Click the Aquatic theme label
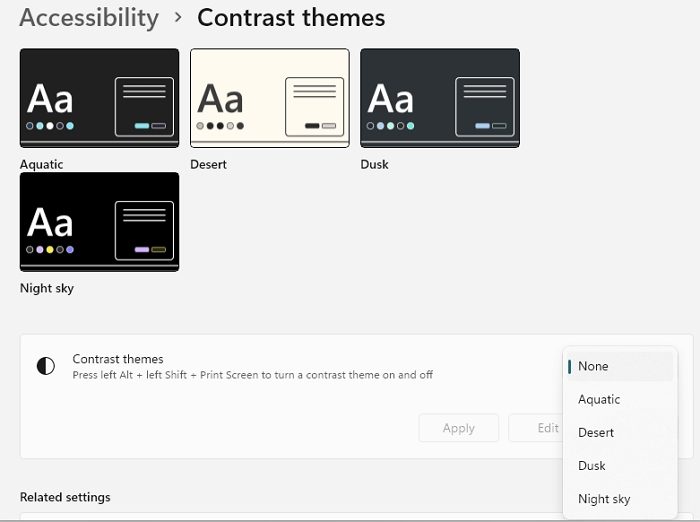The image size is (700, 522). [x=41, y=164]
